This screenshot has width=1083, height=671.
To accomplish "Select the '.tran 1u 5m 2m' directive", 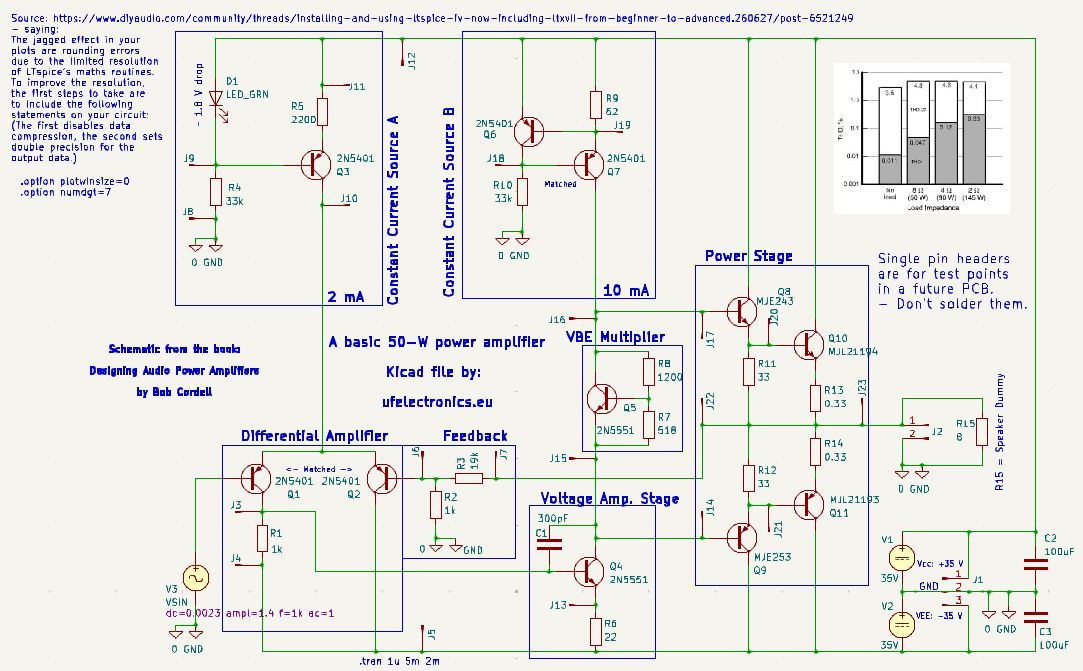I will (399, 661).
